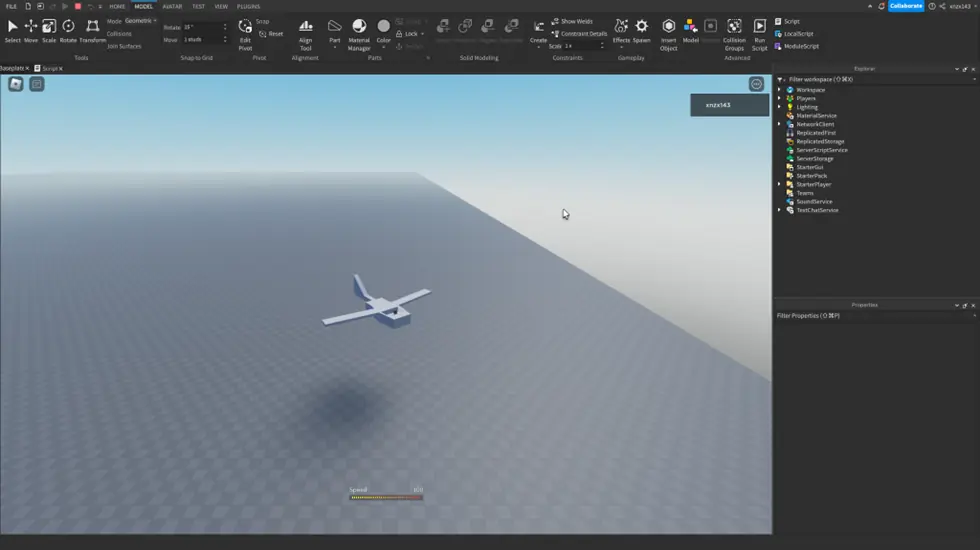This screenshot has height=550, width=980.
Task: Open the FILE menu
Action: [x=11, y=6]
